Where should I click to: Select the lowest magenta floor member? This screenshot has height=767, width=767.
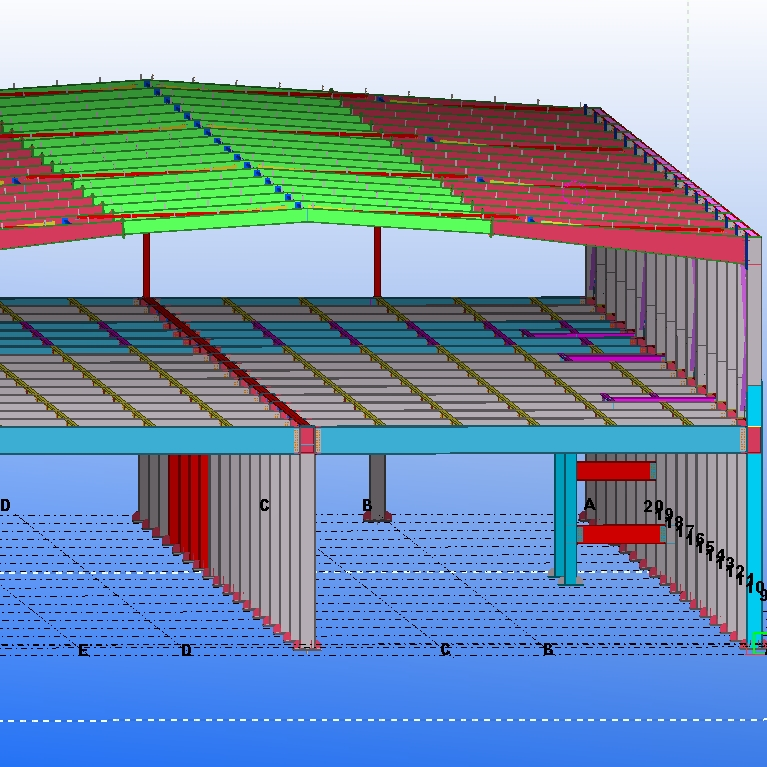coord(660,398)
